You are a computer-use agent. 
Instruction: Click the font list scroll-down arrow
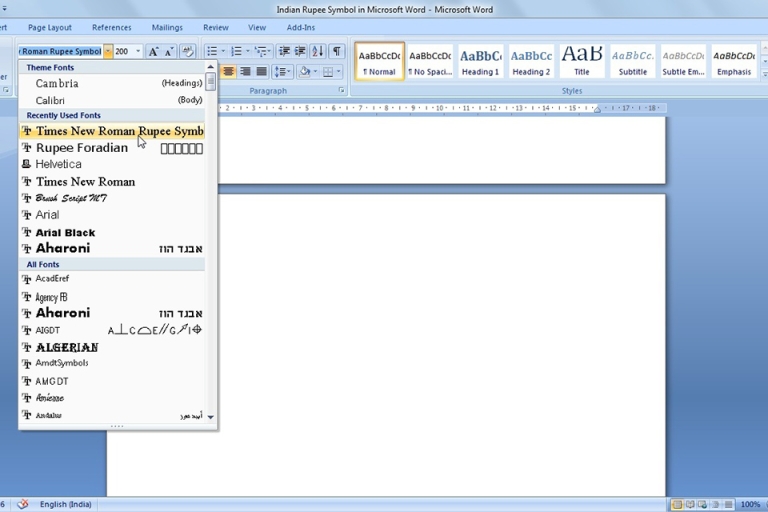pyautogui.click(x=211, y=417)
